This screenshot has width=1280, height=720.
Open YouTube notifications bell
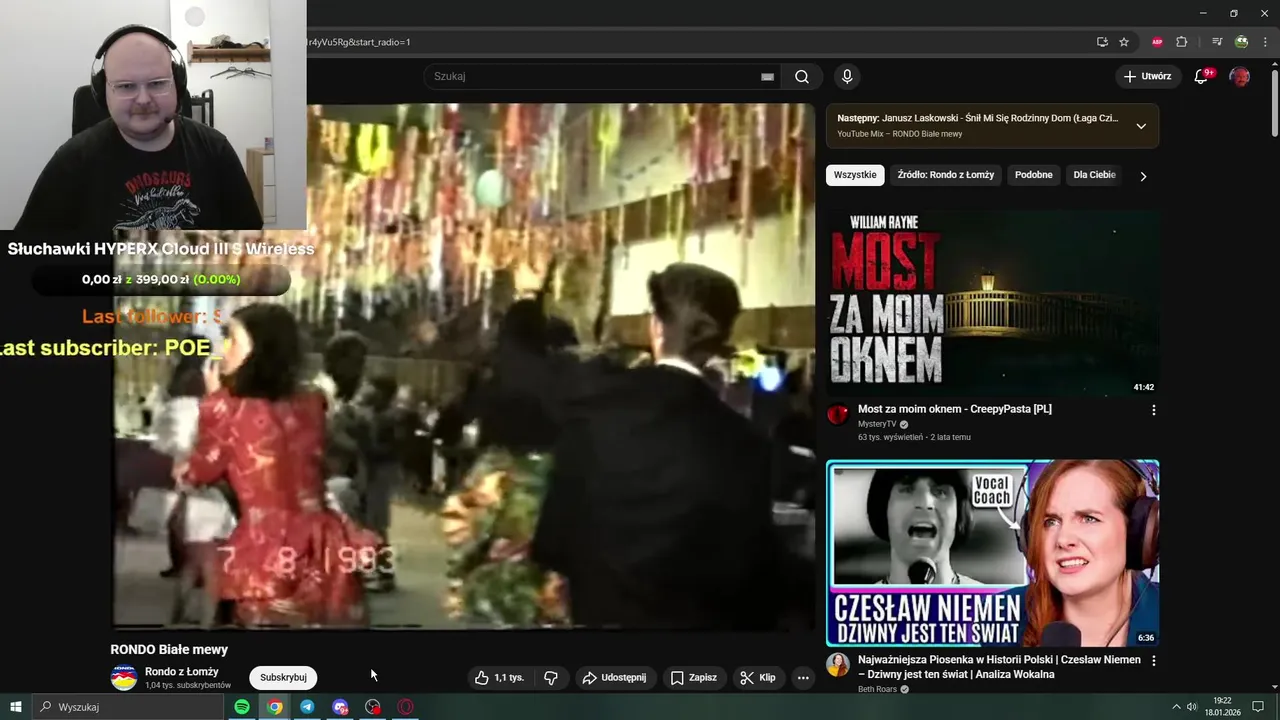coord(1202,76)
